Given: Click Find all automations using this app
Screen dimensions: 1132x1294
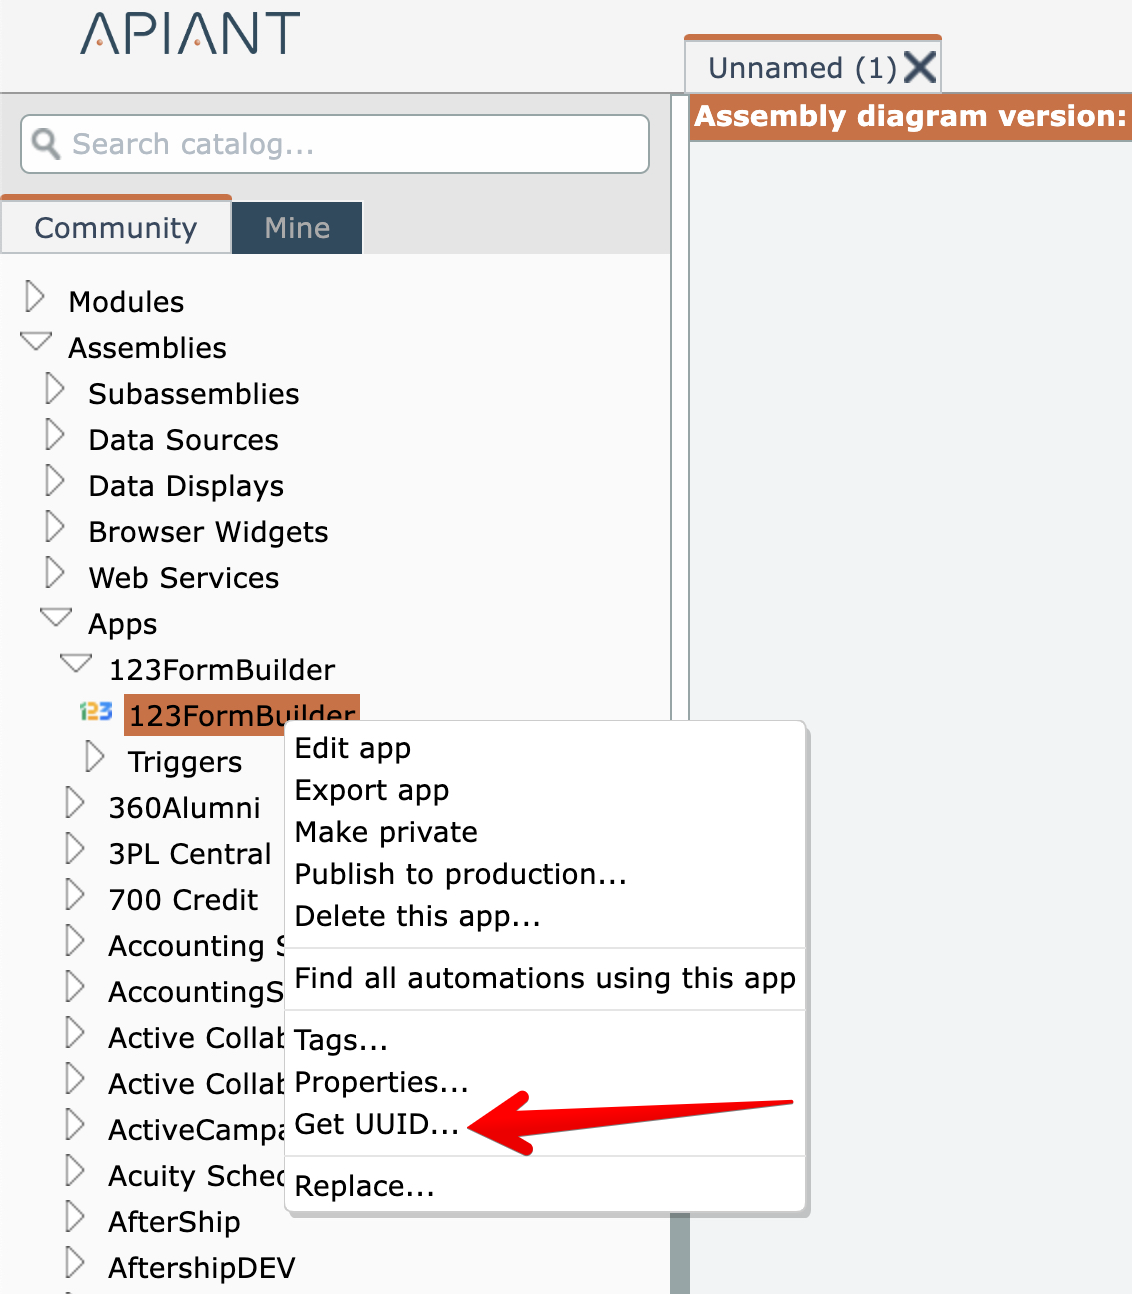Looking at the screenshot, I should (545, 978).
